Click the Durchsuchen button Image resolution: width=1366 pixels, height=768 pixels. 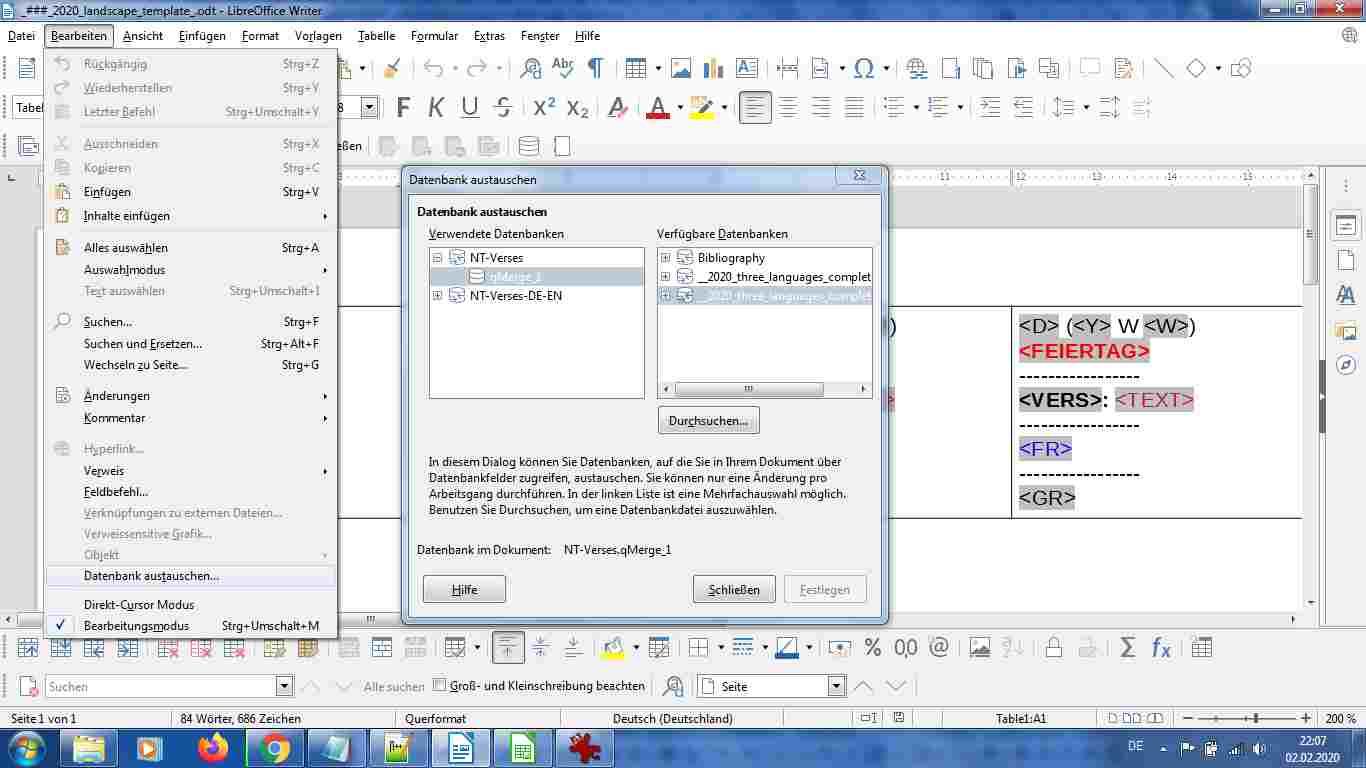pos(708,421)
